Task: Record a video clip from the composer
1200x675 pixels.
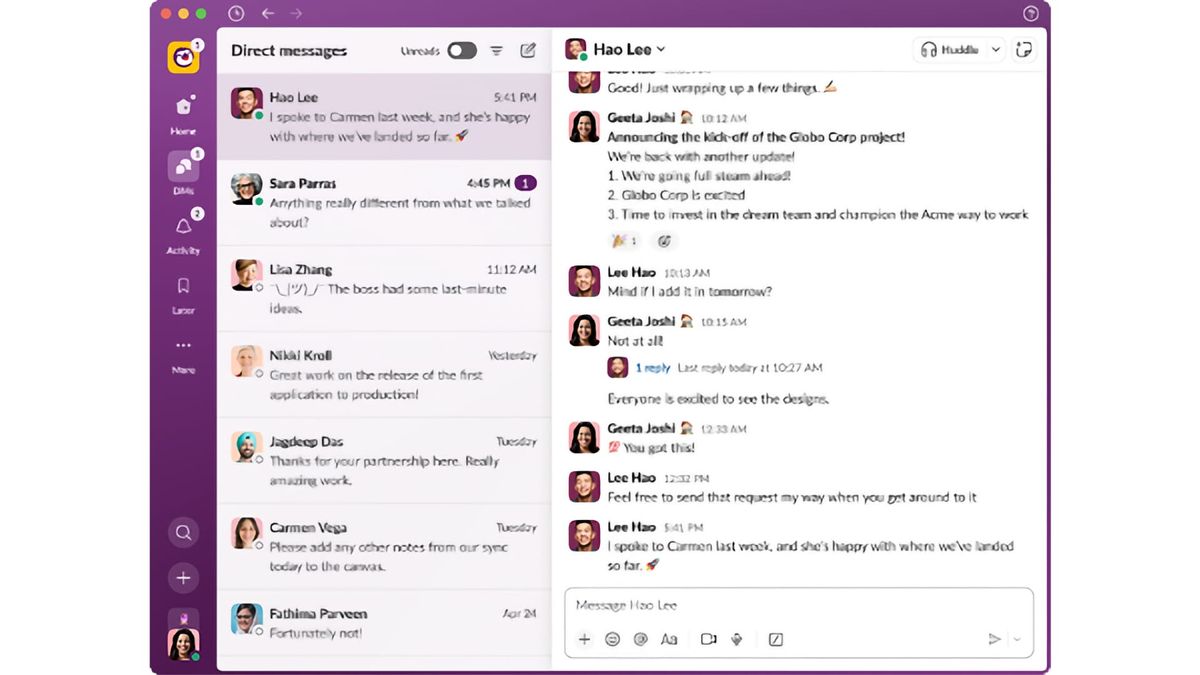Action: point(708,638)
